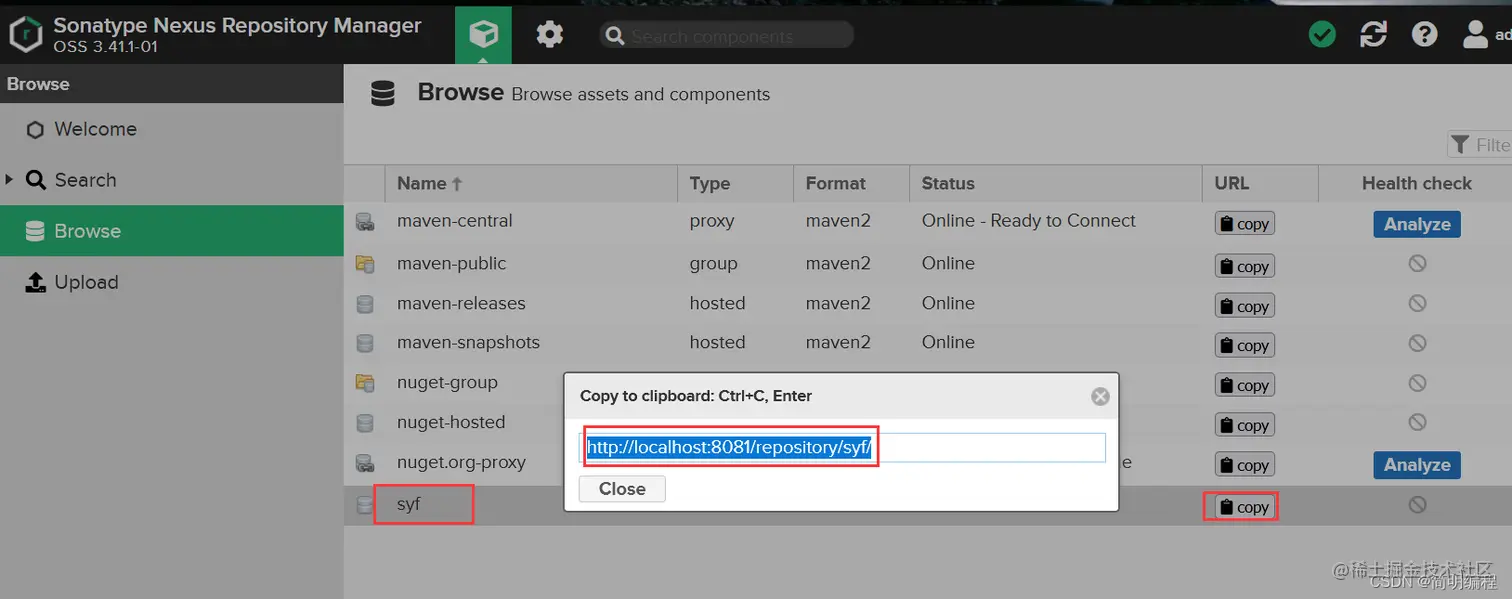Click the Browse sidebar section header

click(172, 84)
